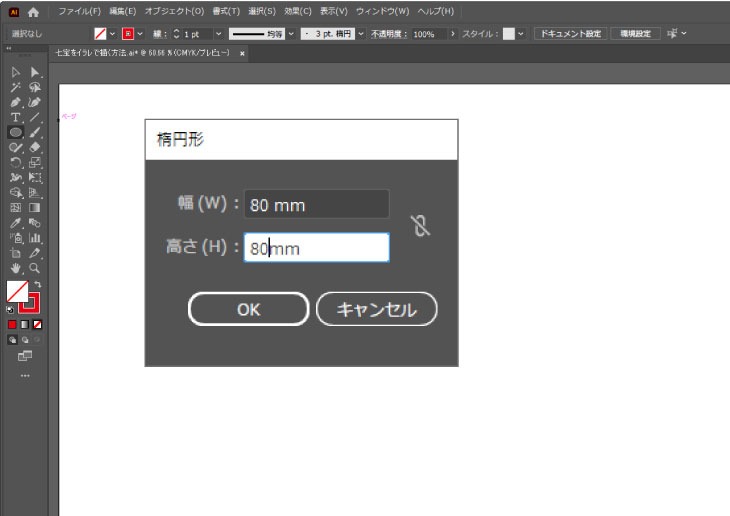Screen dimensions: 730x516
Task: Select the Slice tool
Action: pyautogui.click(x=34, y=253)
